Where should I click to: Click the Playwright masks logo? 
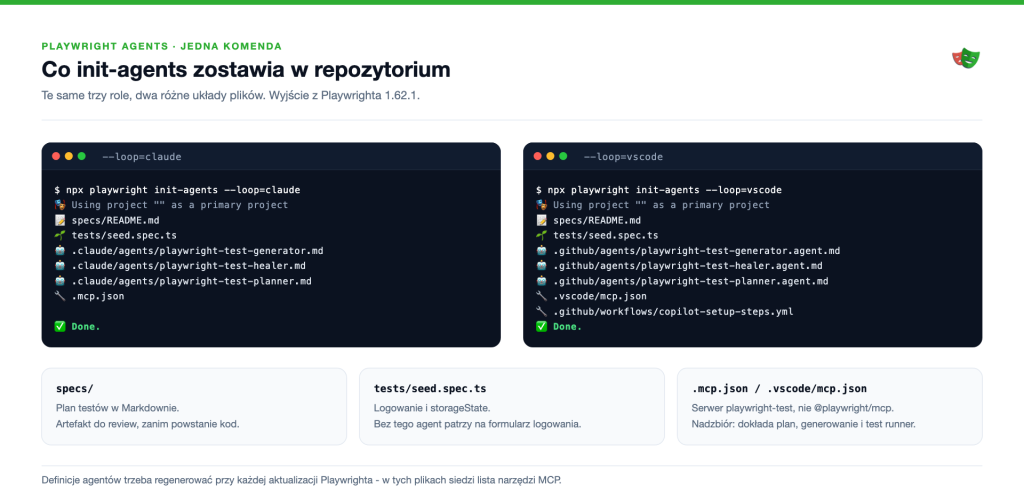pyautogui.click(x=966, y=59)
